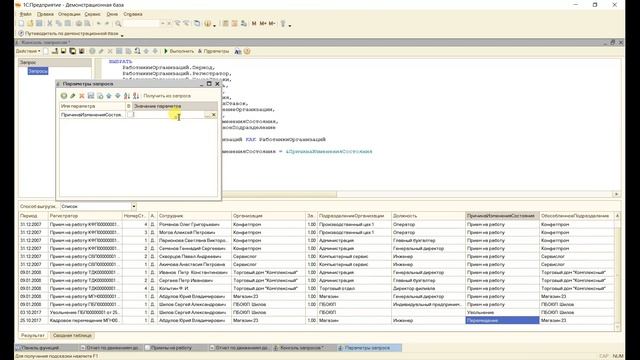Open the Способ выгрузки dropdown
Image resolution: width=640 pixels, height=360 pixels.
coord(133,207)
